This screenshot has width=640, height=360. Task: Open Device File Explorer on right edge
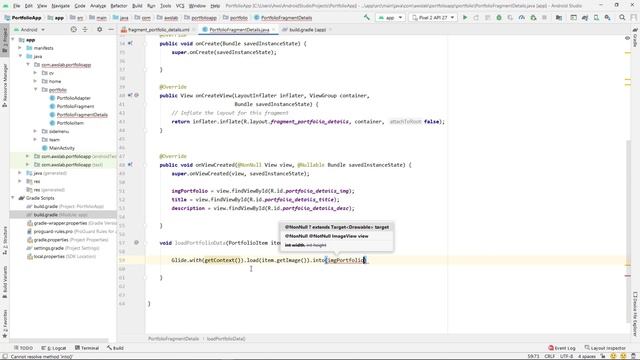pyautogui.click(x=635, y=313)
